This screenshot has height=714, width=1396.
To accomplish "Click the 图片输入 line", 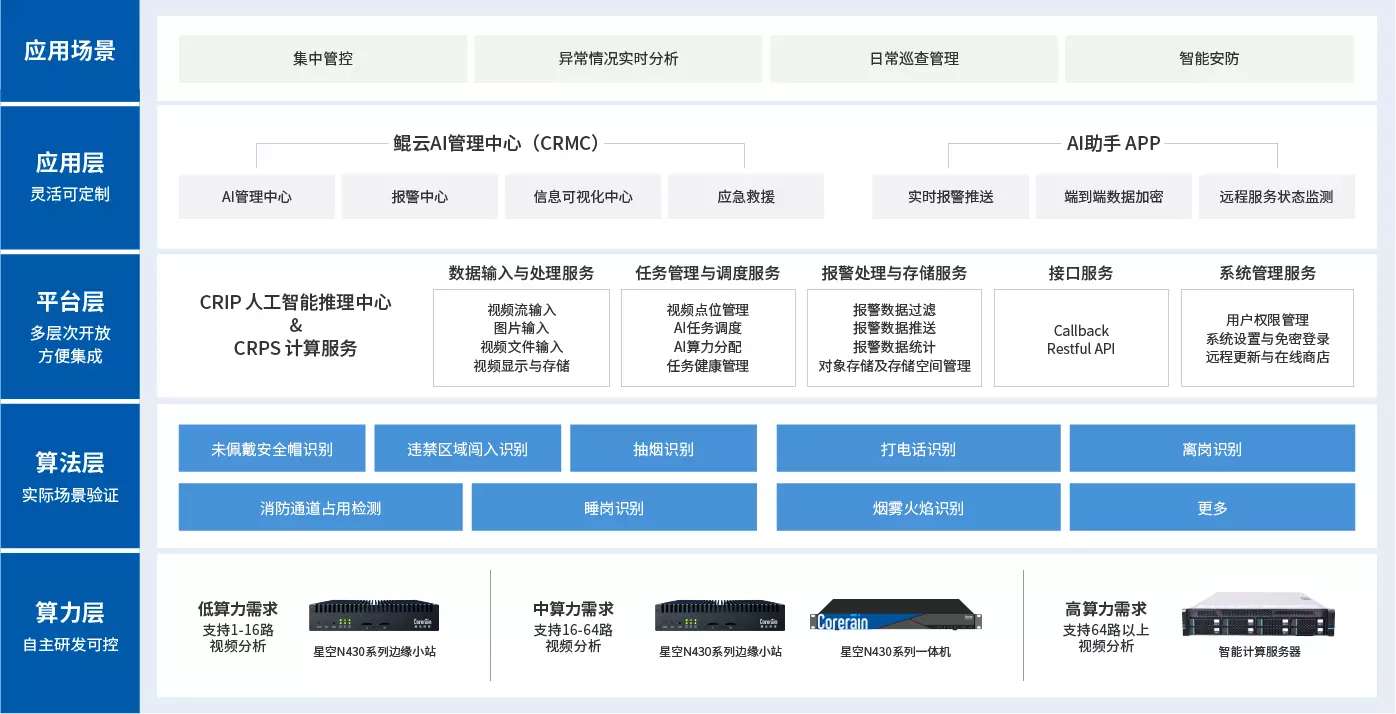I will coord(521,328).
